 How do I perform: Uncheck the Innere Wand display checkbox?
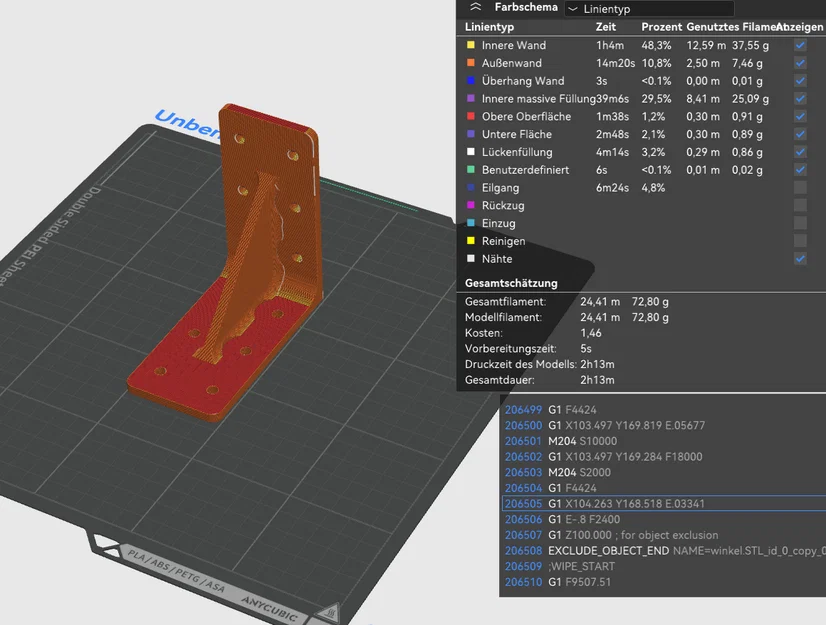coord(800,45)
